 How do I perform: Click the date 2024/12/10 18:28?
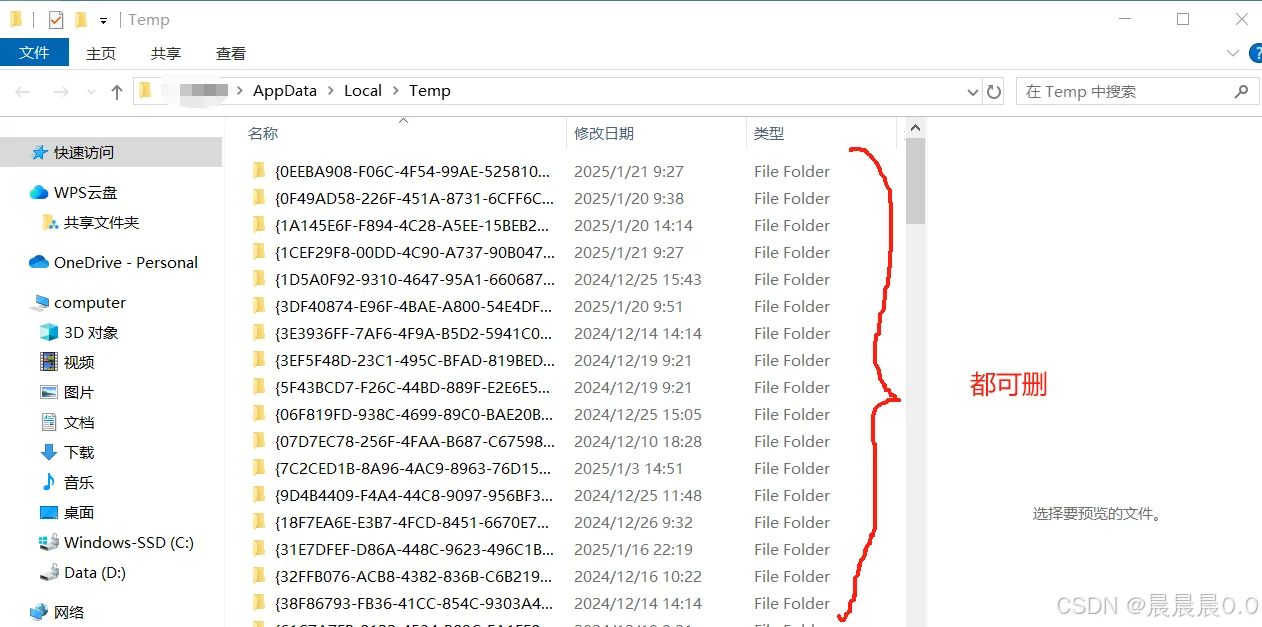point(638,441)
